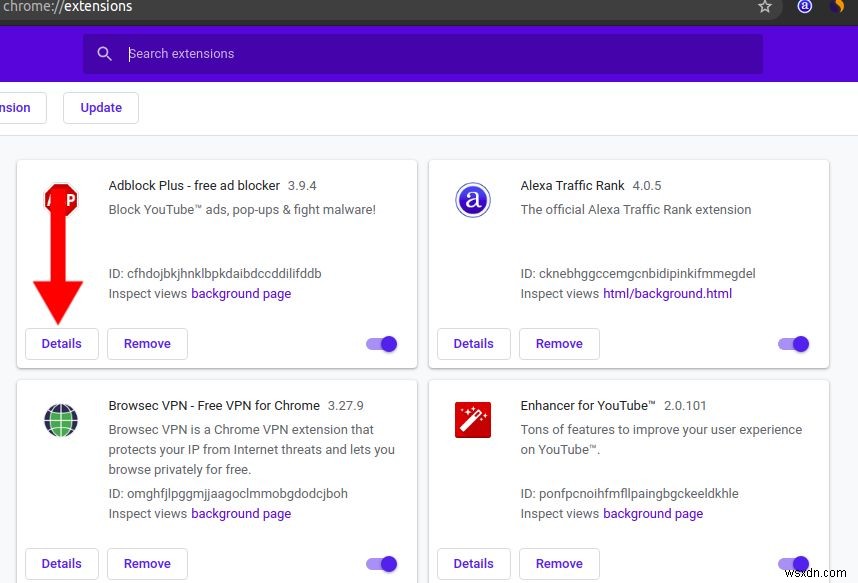This screenshot has width=858, height=583.
Task: Open Details for Enhancer for YouTube
Action: click(x=474, y=564)
